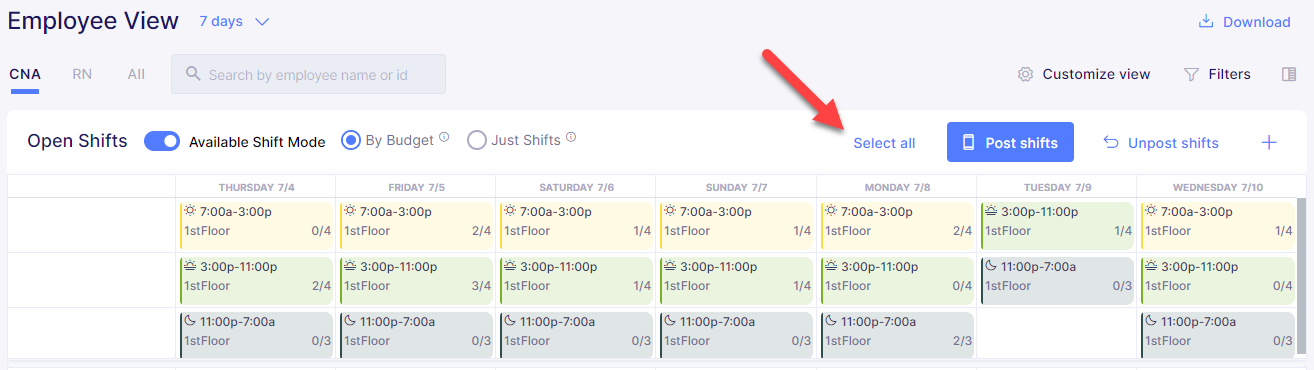Select the By Budget radio button
Image resolution: width=1314 pixels, height=370 pixels.
351,141
